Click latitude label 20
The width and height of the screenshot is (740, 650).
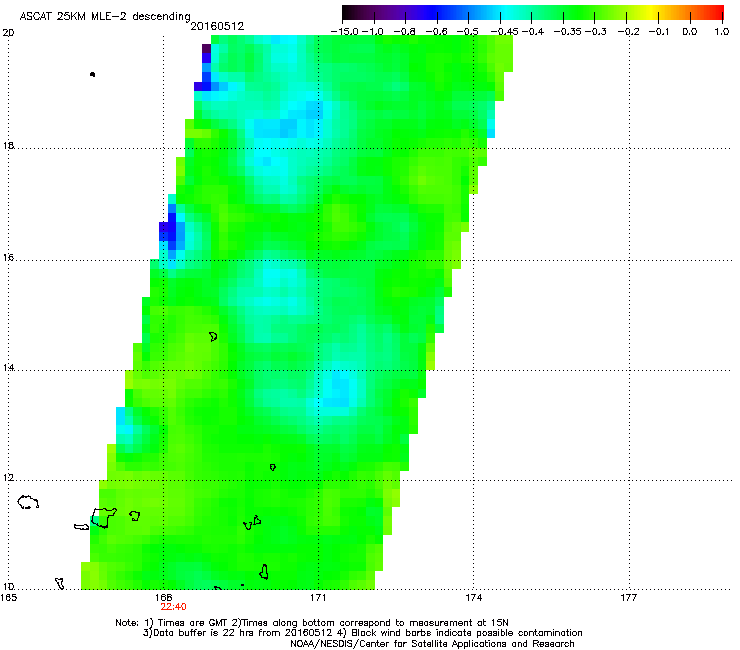point(8,33)
